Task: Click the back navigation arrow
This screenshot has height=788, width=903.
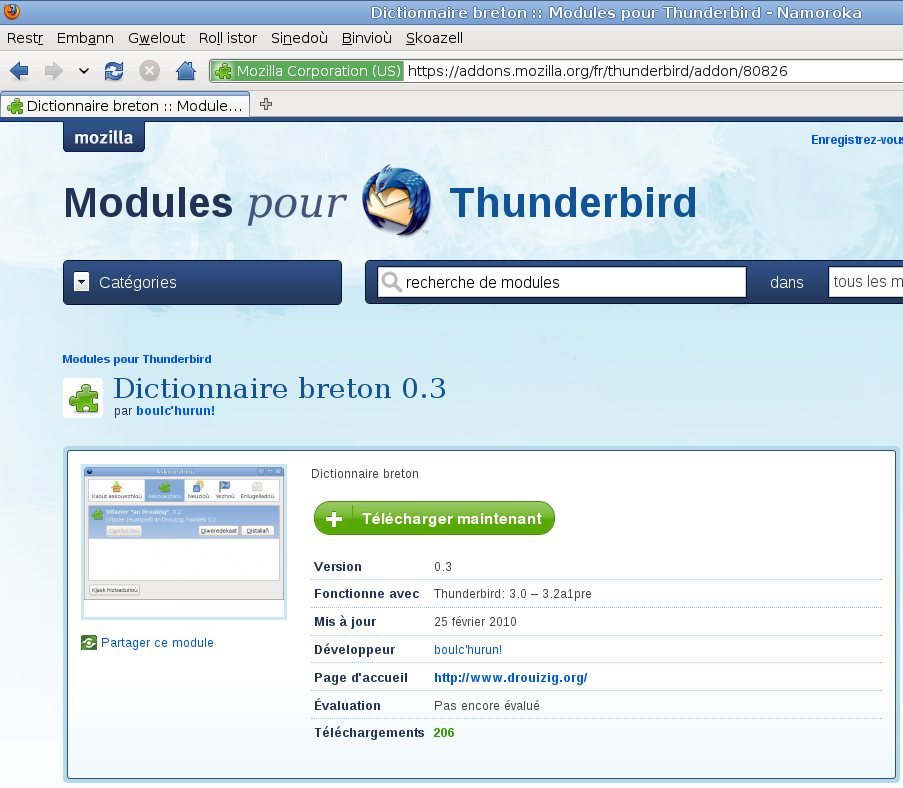Action: [18, 70]
